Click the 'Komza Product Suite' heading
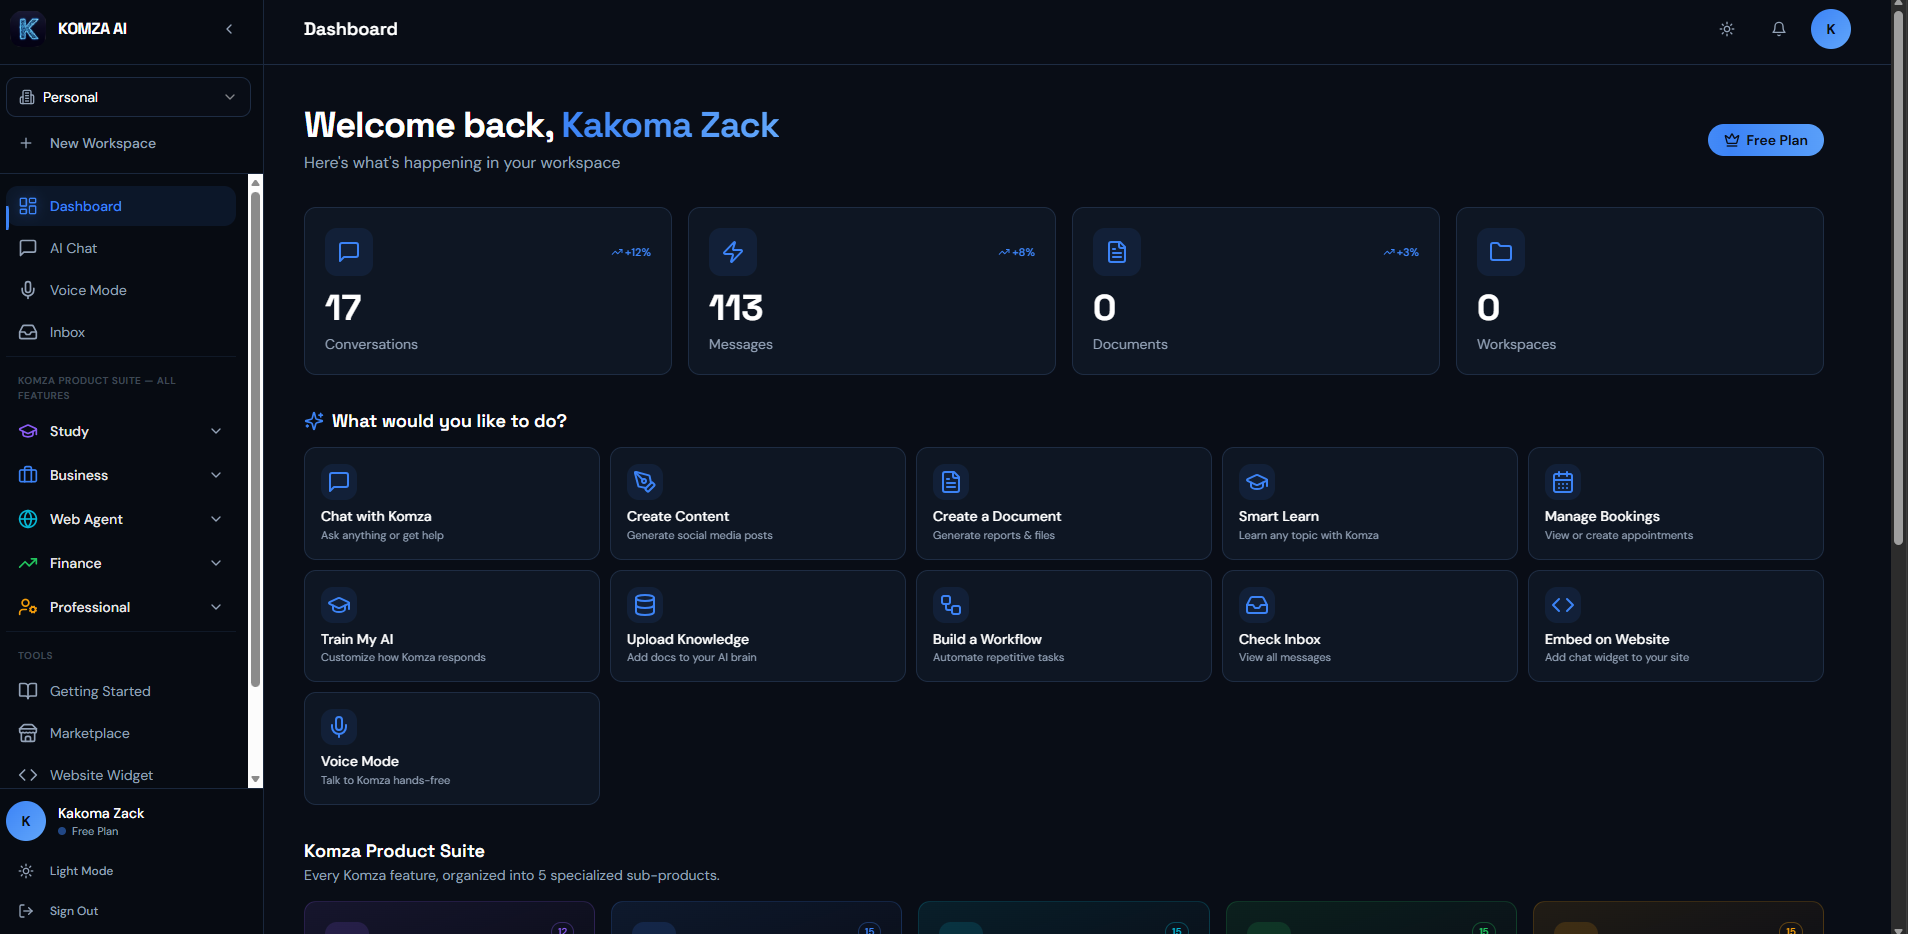This screenshot has height=934, width=1908. coord(394,851)
